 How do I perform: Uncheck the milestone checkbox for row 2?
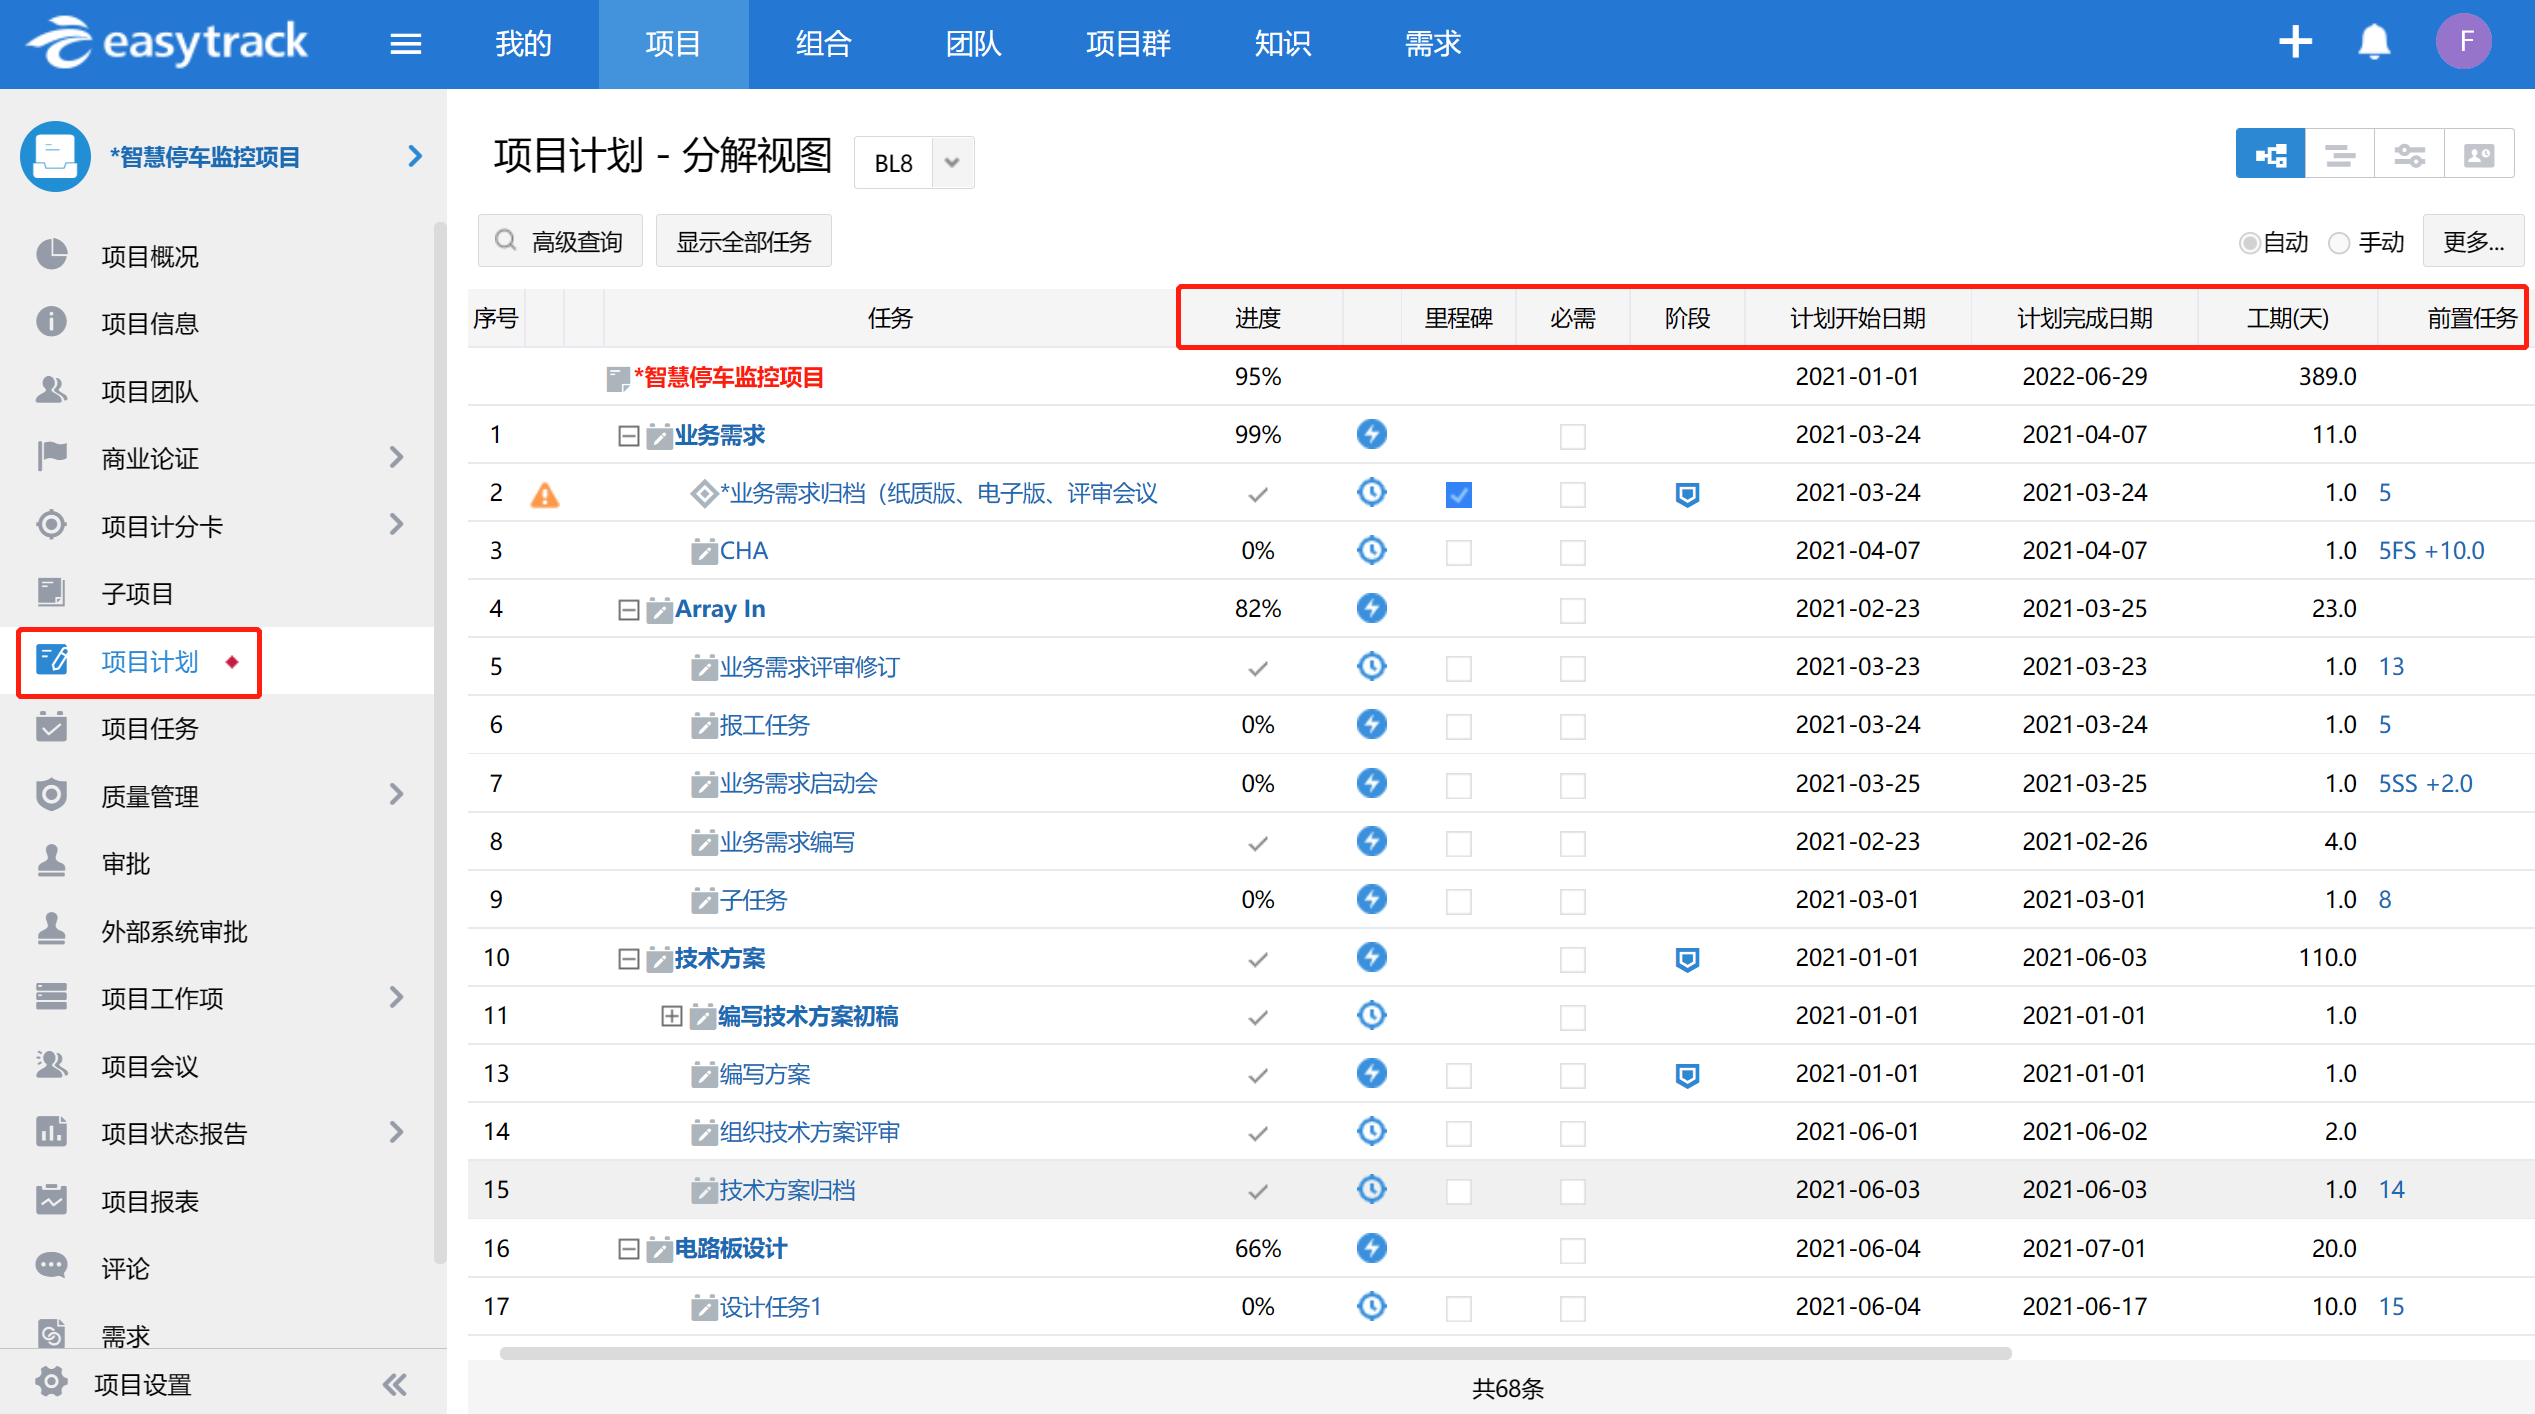[1458, 494]
